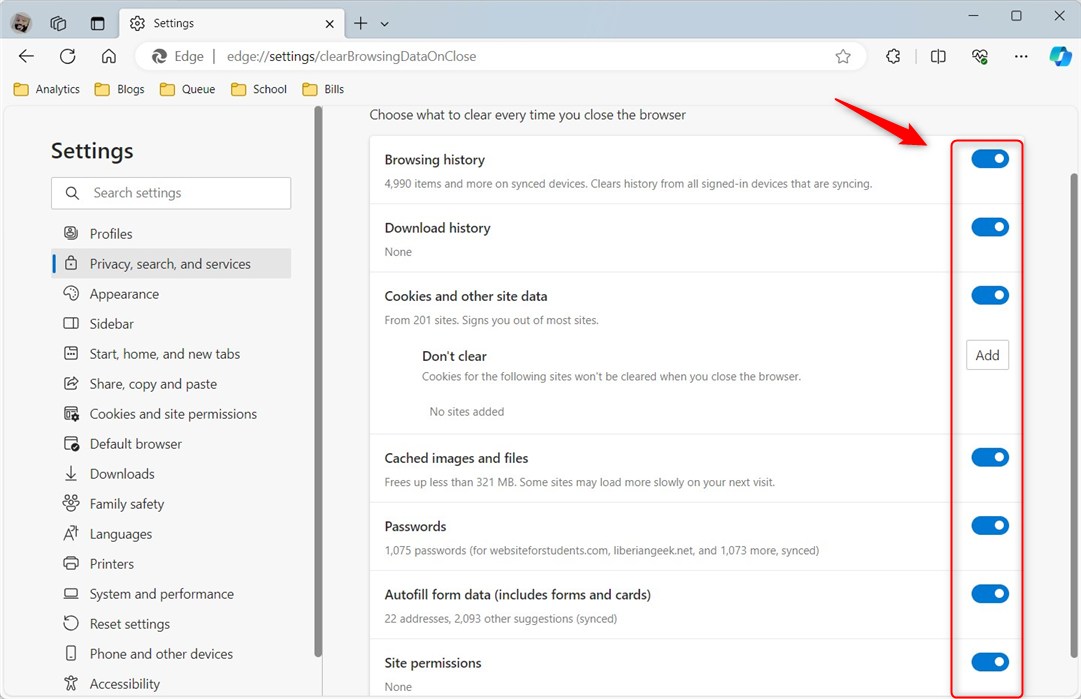Screen dimensions: 1081x699
Task: Open the Settings and more ellipsis menu
Action: [x=1021, y=57]
